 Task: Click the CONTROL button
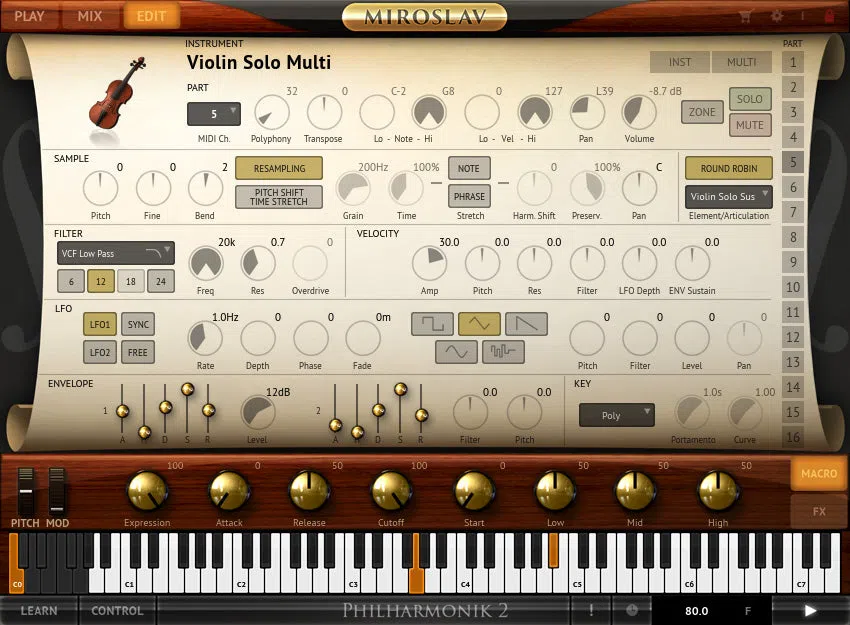point(117,610)
